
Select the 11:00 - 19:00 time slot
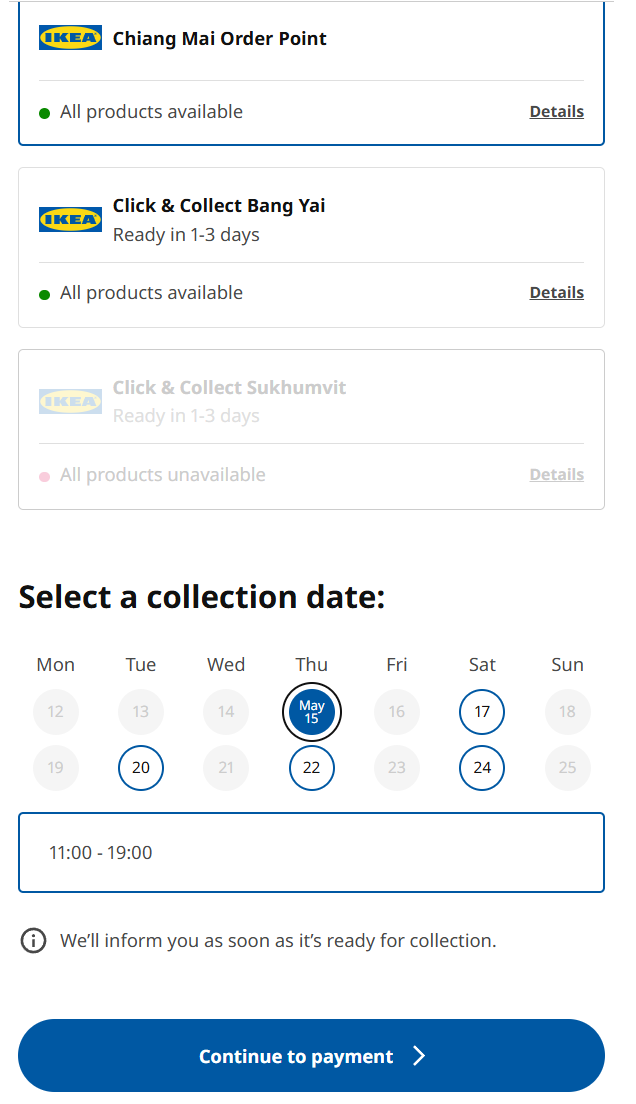tap(311, 853)
